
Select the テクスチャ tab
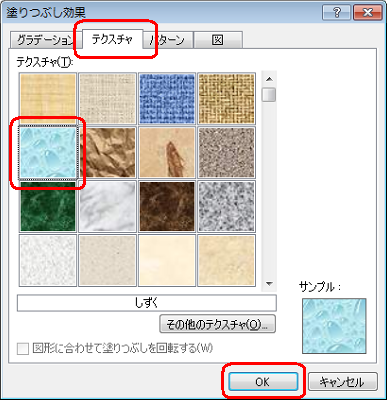tap(112, 39)
